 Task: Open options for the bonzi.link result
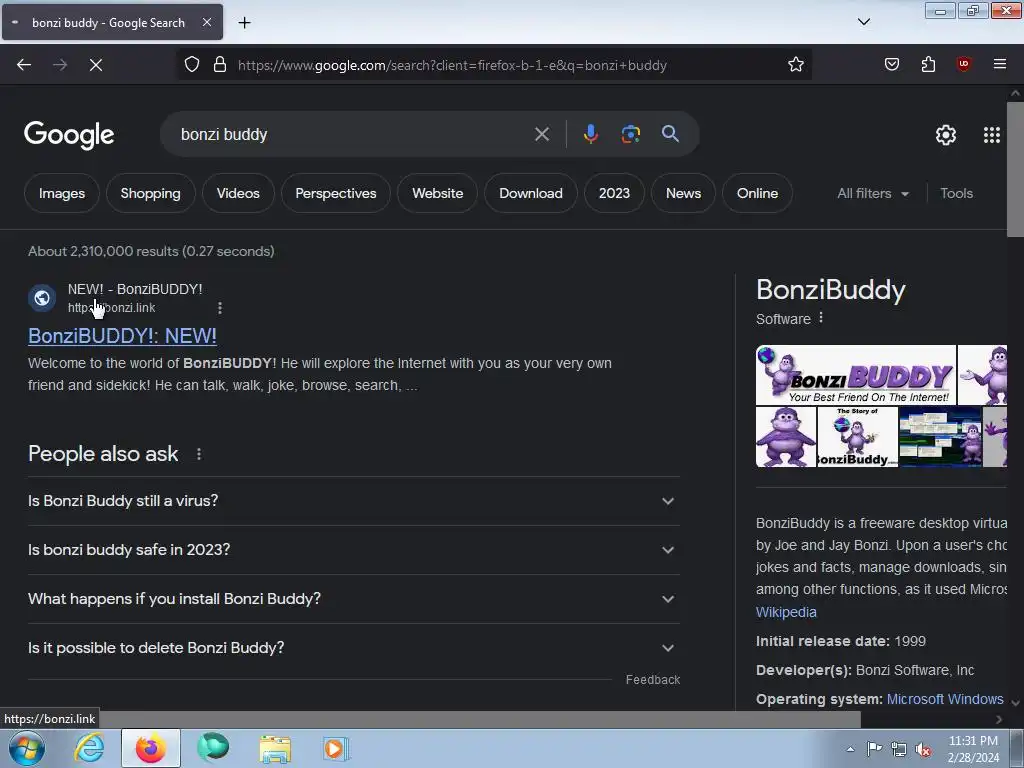pyautogui.click(x=220, y=308)
